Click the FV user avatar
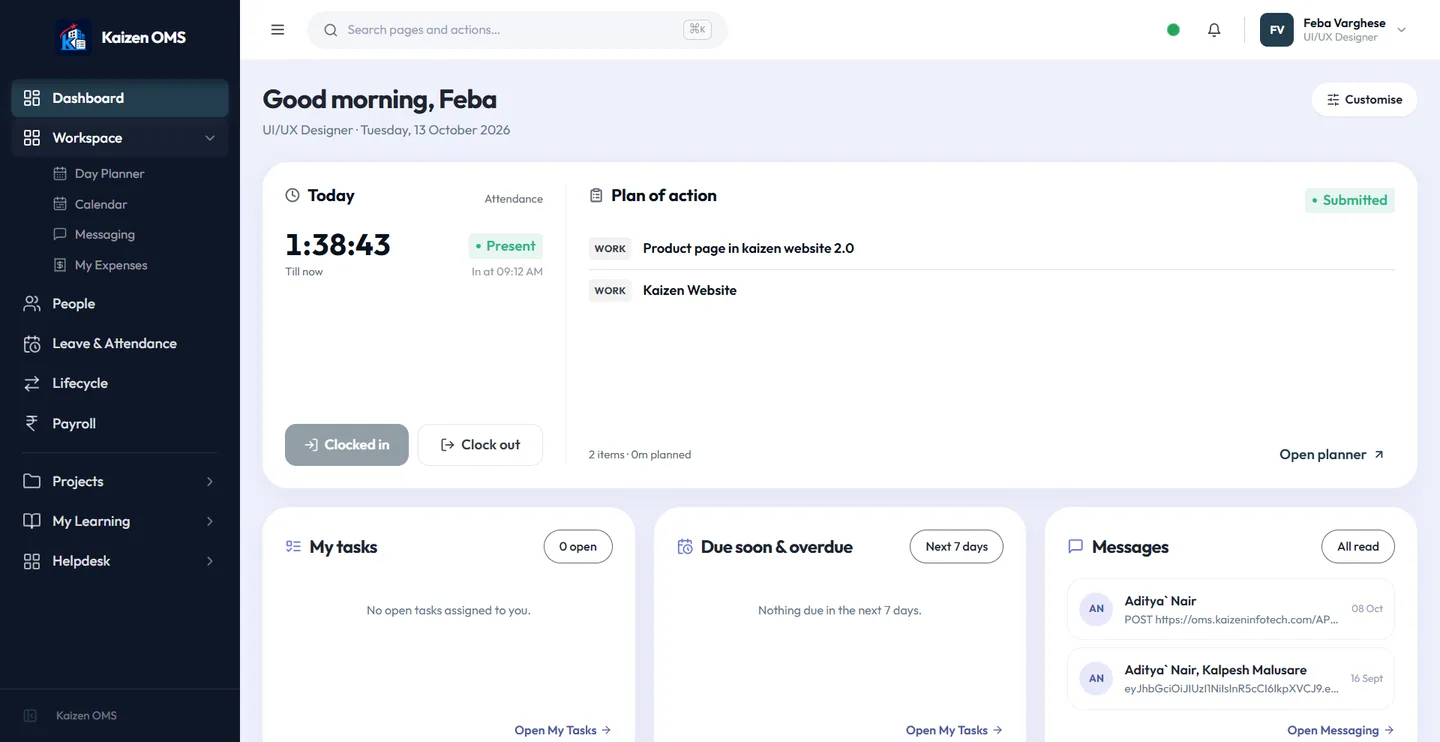Screen dimensions: 1440x742 coord(1277,30)
